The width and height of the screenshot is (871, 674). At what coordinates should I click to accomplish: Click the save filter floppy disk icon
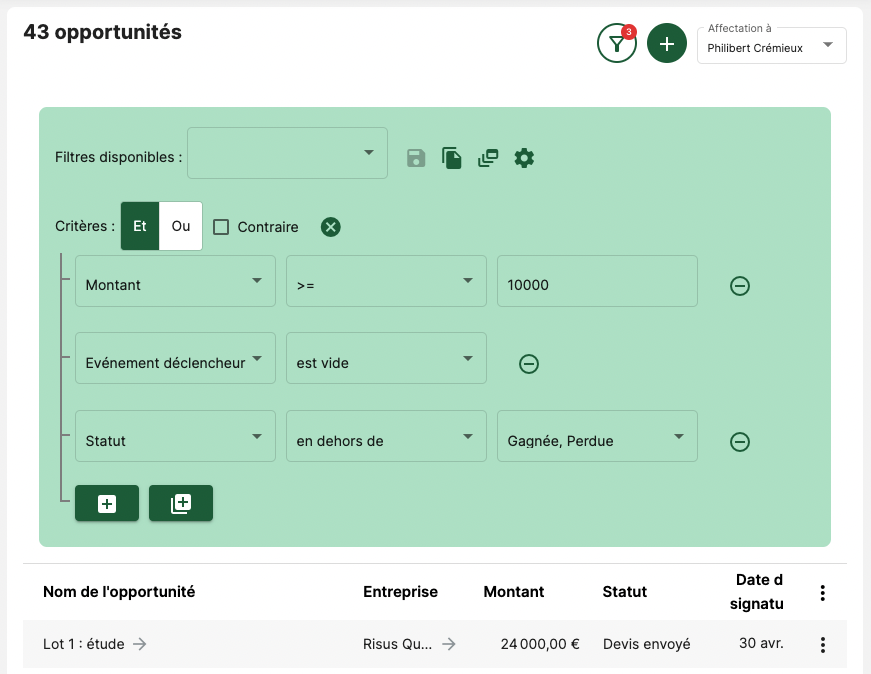[x=416, y=158]
